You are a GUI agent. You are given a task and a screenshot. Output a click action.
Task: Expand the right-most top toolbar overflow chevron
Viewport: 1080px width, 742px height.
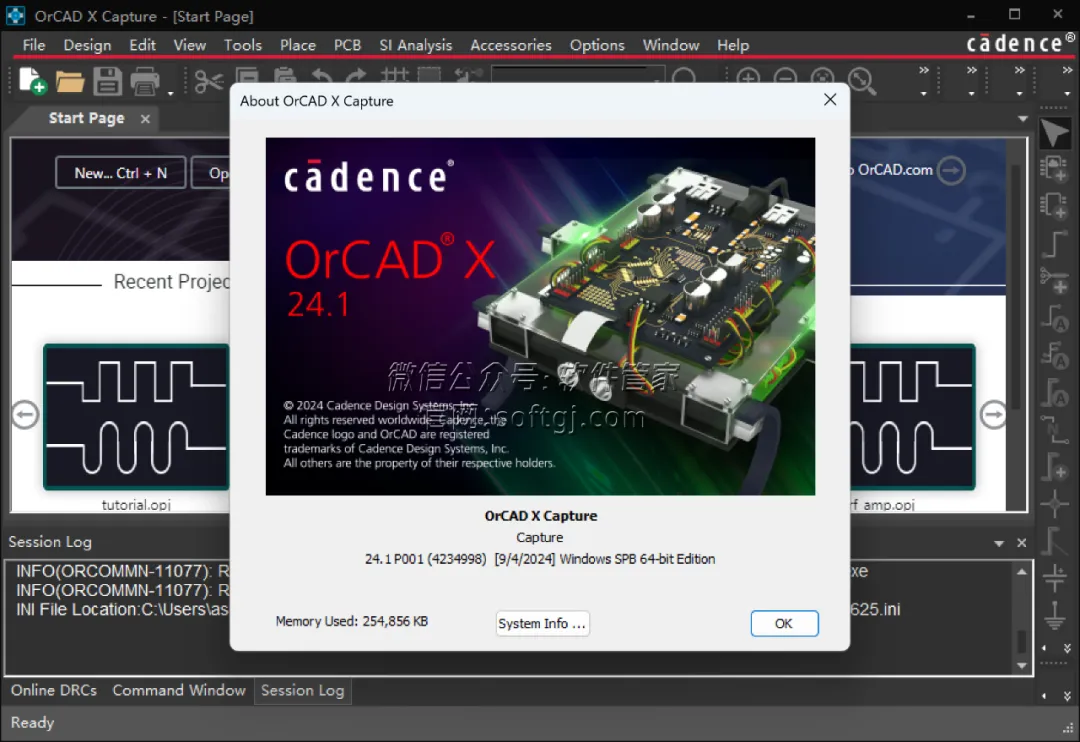pos(1067,71)
